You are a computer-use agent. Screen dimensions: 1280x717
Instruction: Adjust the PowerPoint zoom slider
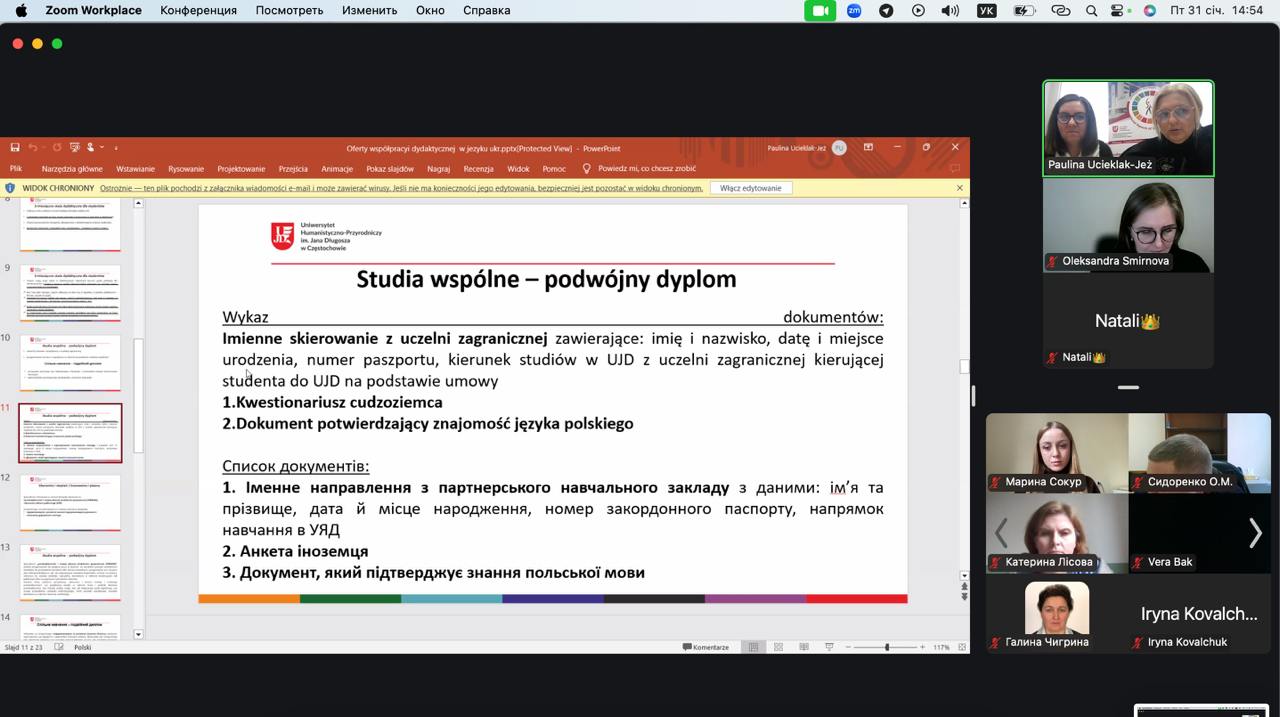pyautogui.click(x=887, y=647)
